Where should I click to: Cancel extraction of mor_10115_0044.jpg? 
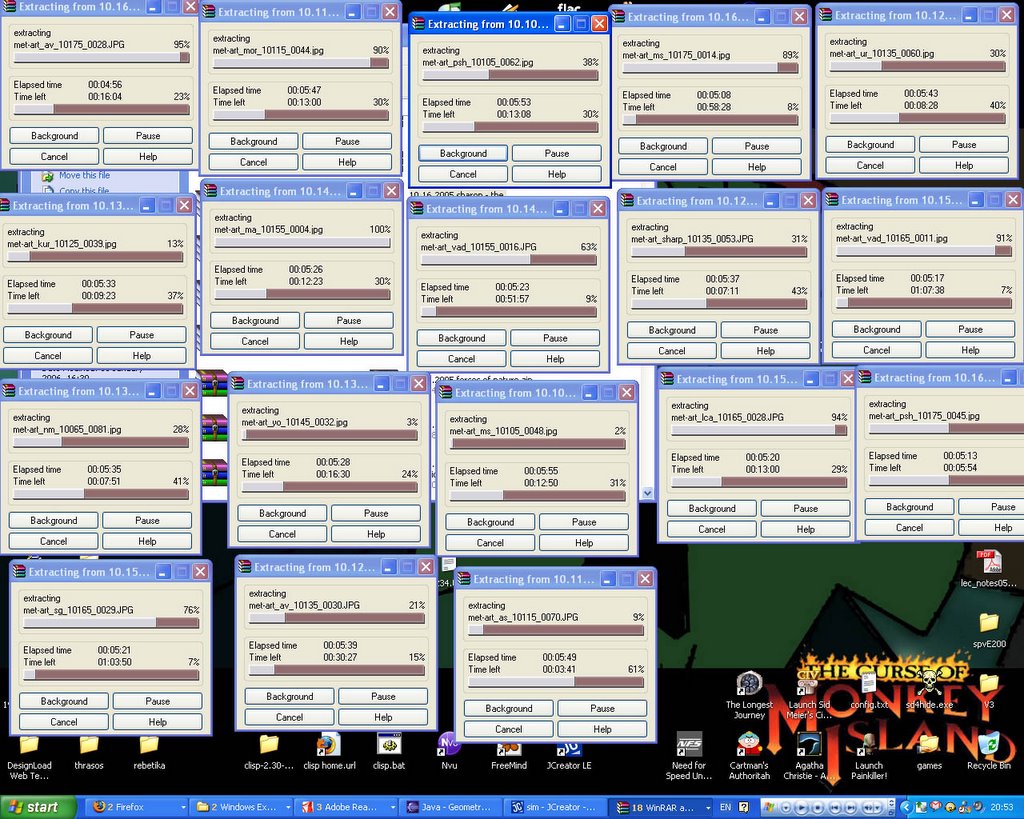click(253, 162)
